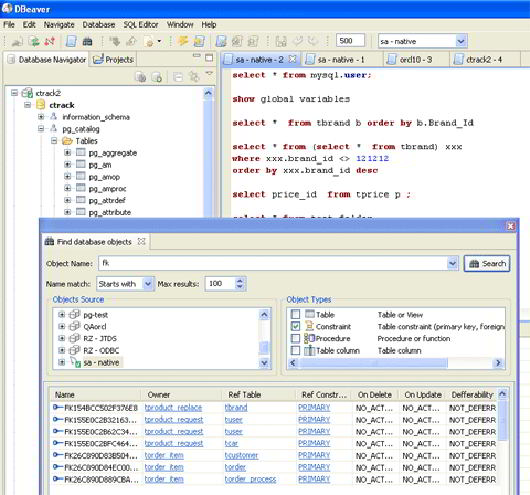This screenshot has width=530, height=495.
Task: Click the Explain execution plan toolbar icon
Action: [x=221, y=41]
